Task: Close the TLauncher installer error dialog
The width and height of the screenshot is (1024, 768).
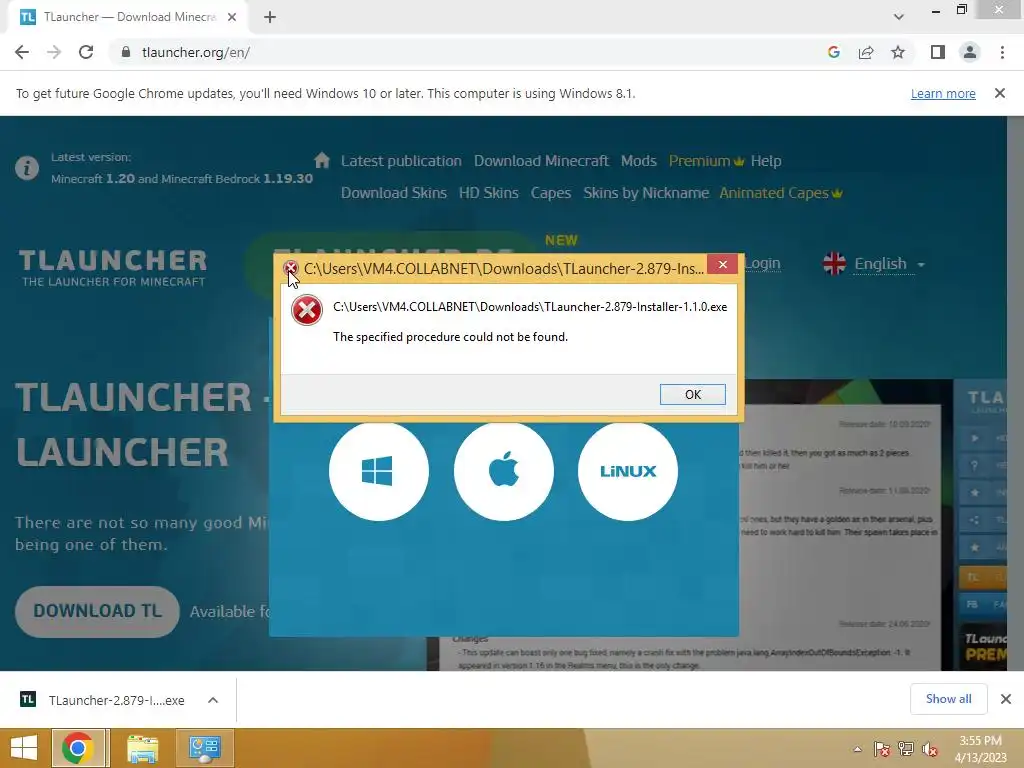Action: [722, 264]
